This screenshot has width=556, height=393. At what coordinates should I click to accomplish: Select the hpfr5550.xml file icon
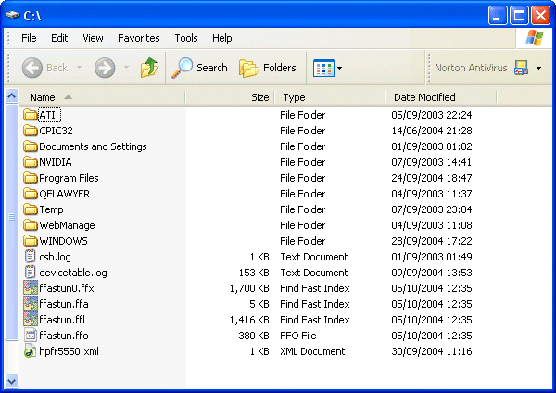[30, 351]
